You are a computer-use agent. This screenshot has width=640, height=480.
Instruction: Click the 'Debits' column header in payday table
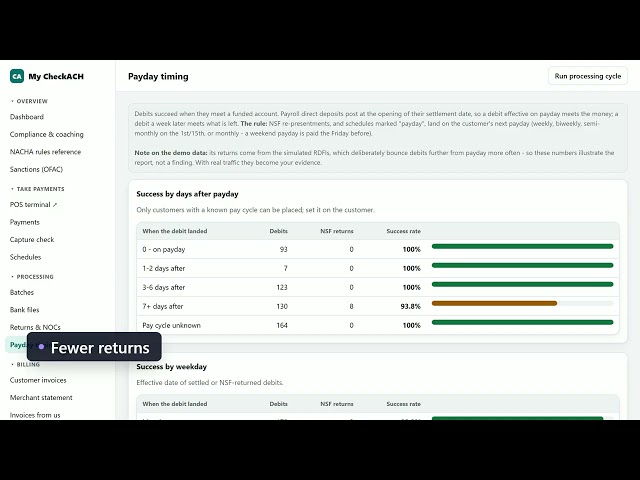coord(278,231)
